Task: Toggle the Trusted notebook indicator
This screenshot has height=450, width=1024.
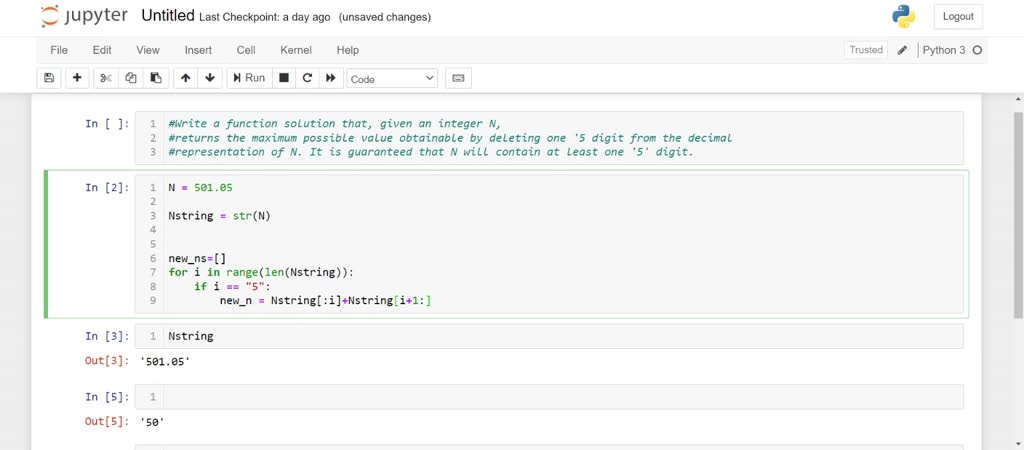Action: 866,50
